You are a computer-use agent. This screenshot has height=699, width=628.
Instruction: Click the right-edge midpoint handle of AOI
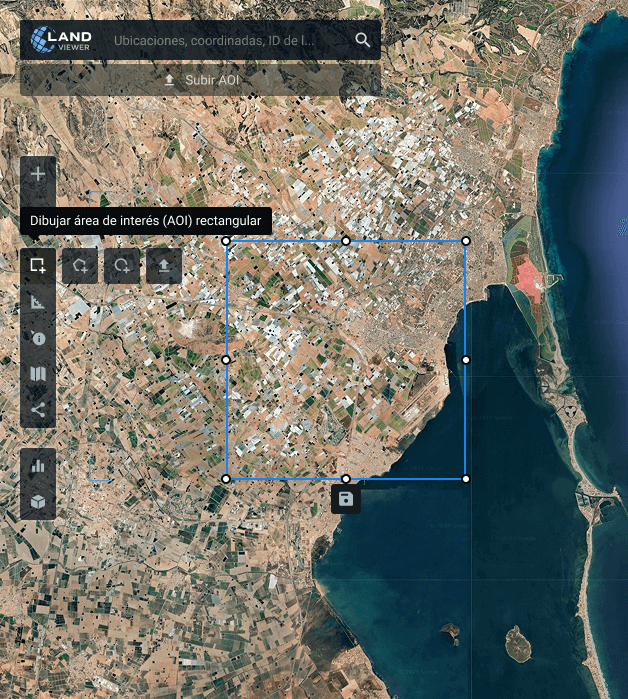[466, 359]
